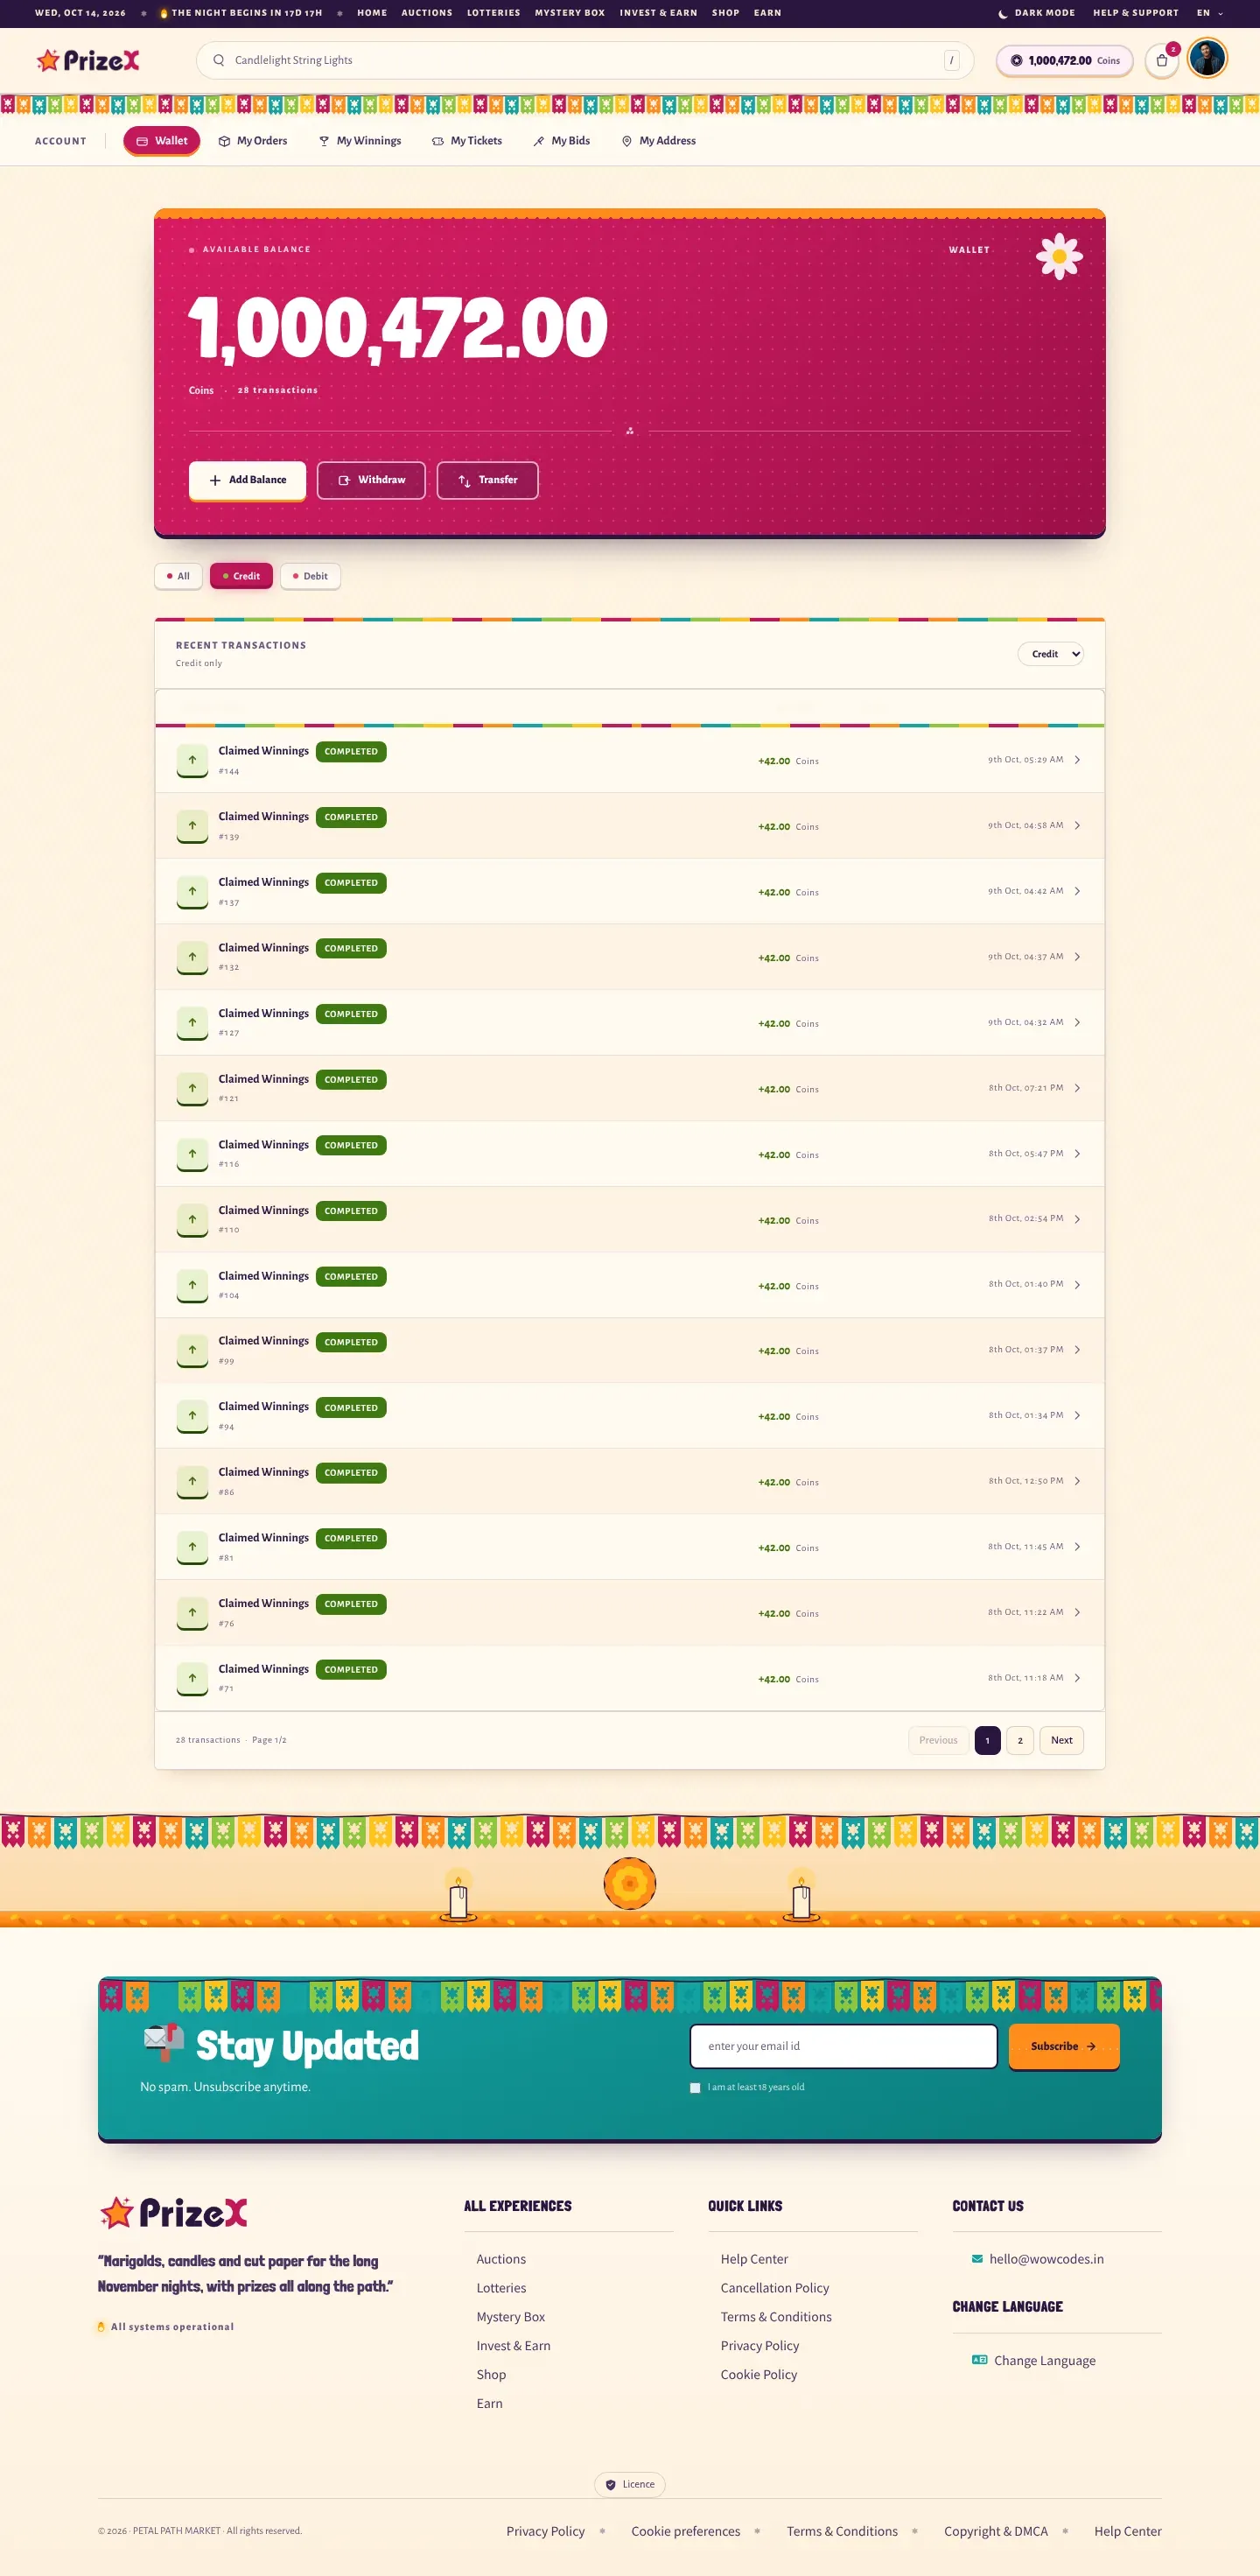1260x2576 pixels.
Task: Go to page 2 of transactions
Action: pyautogui.click(x=1020, y=1740)
